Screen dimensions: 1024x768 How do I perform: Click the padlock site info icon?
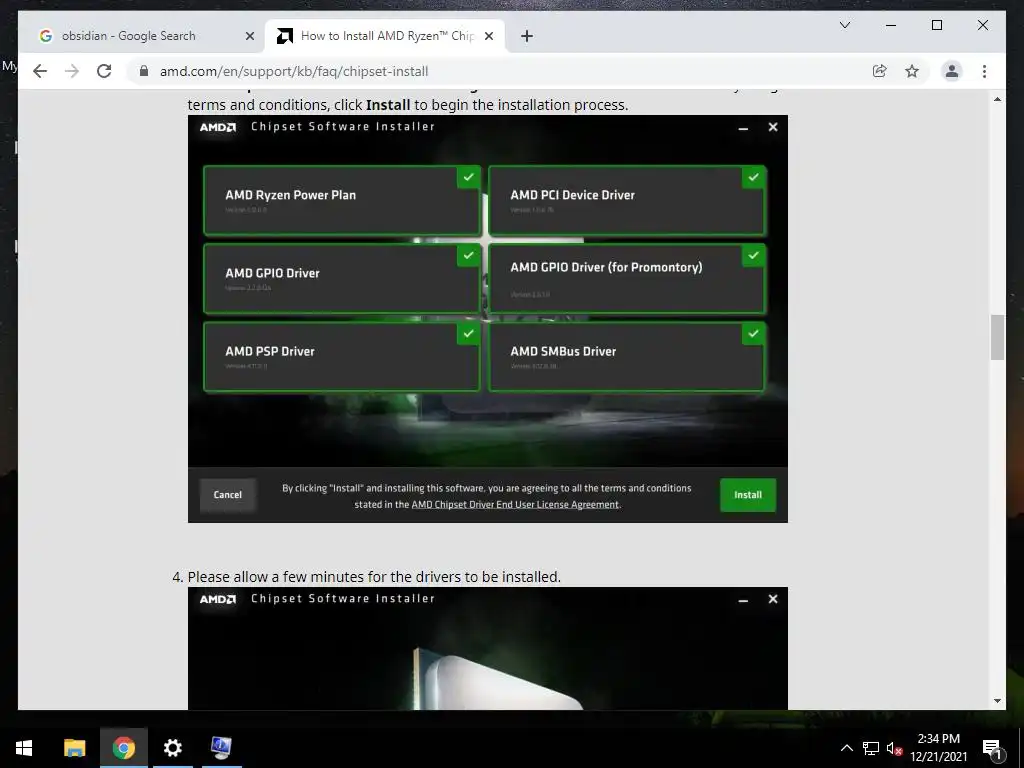144,71
